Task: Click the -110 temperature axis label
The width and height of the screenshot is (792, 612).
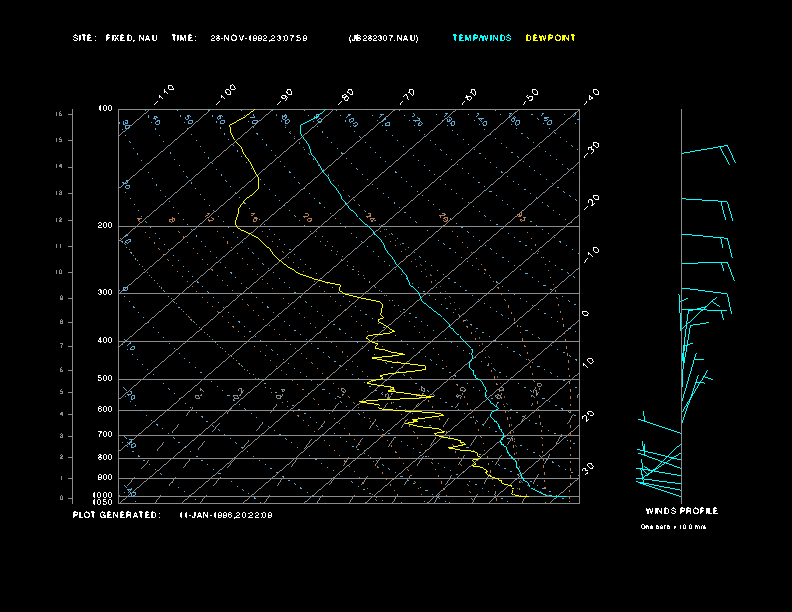Action: point(165,93)
